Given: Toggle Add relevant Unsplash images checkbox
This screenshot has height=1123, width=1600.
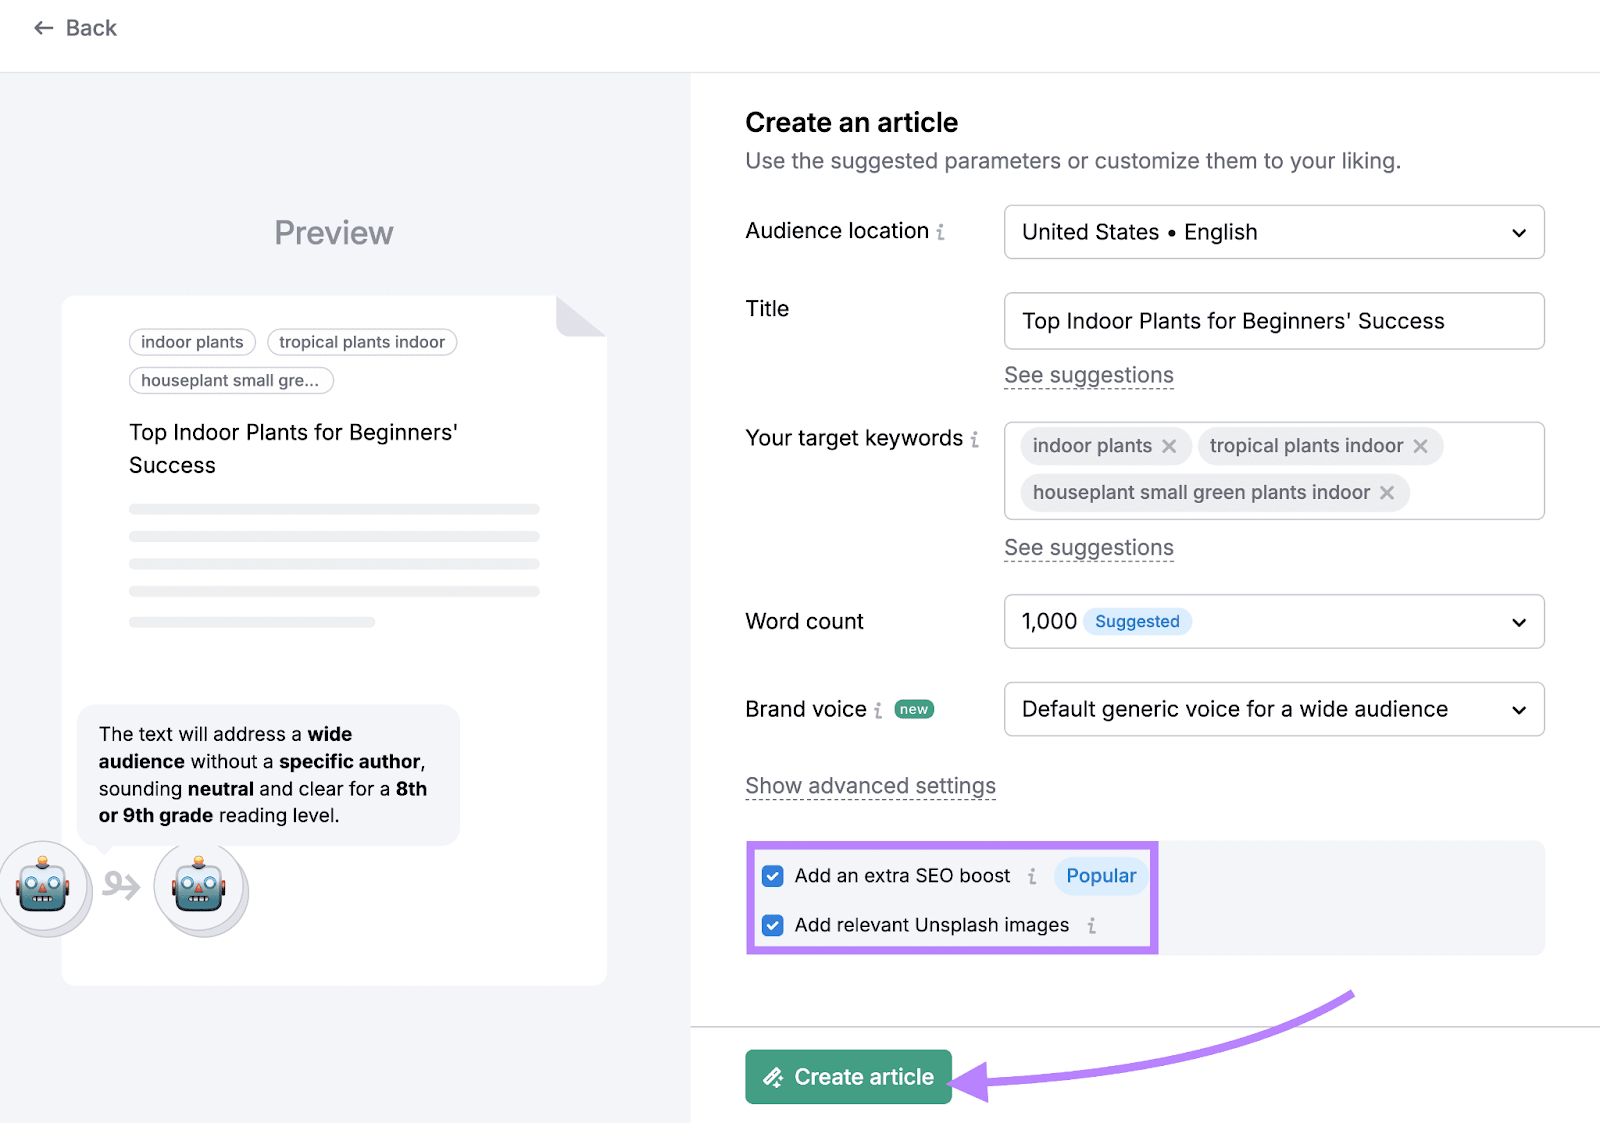Looking at the screenshot, I should (772, 926).
